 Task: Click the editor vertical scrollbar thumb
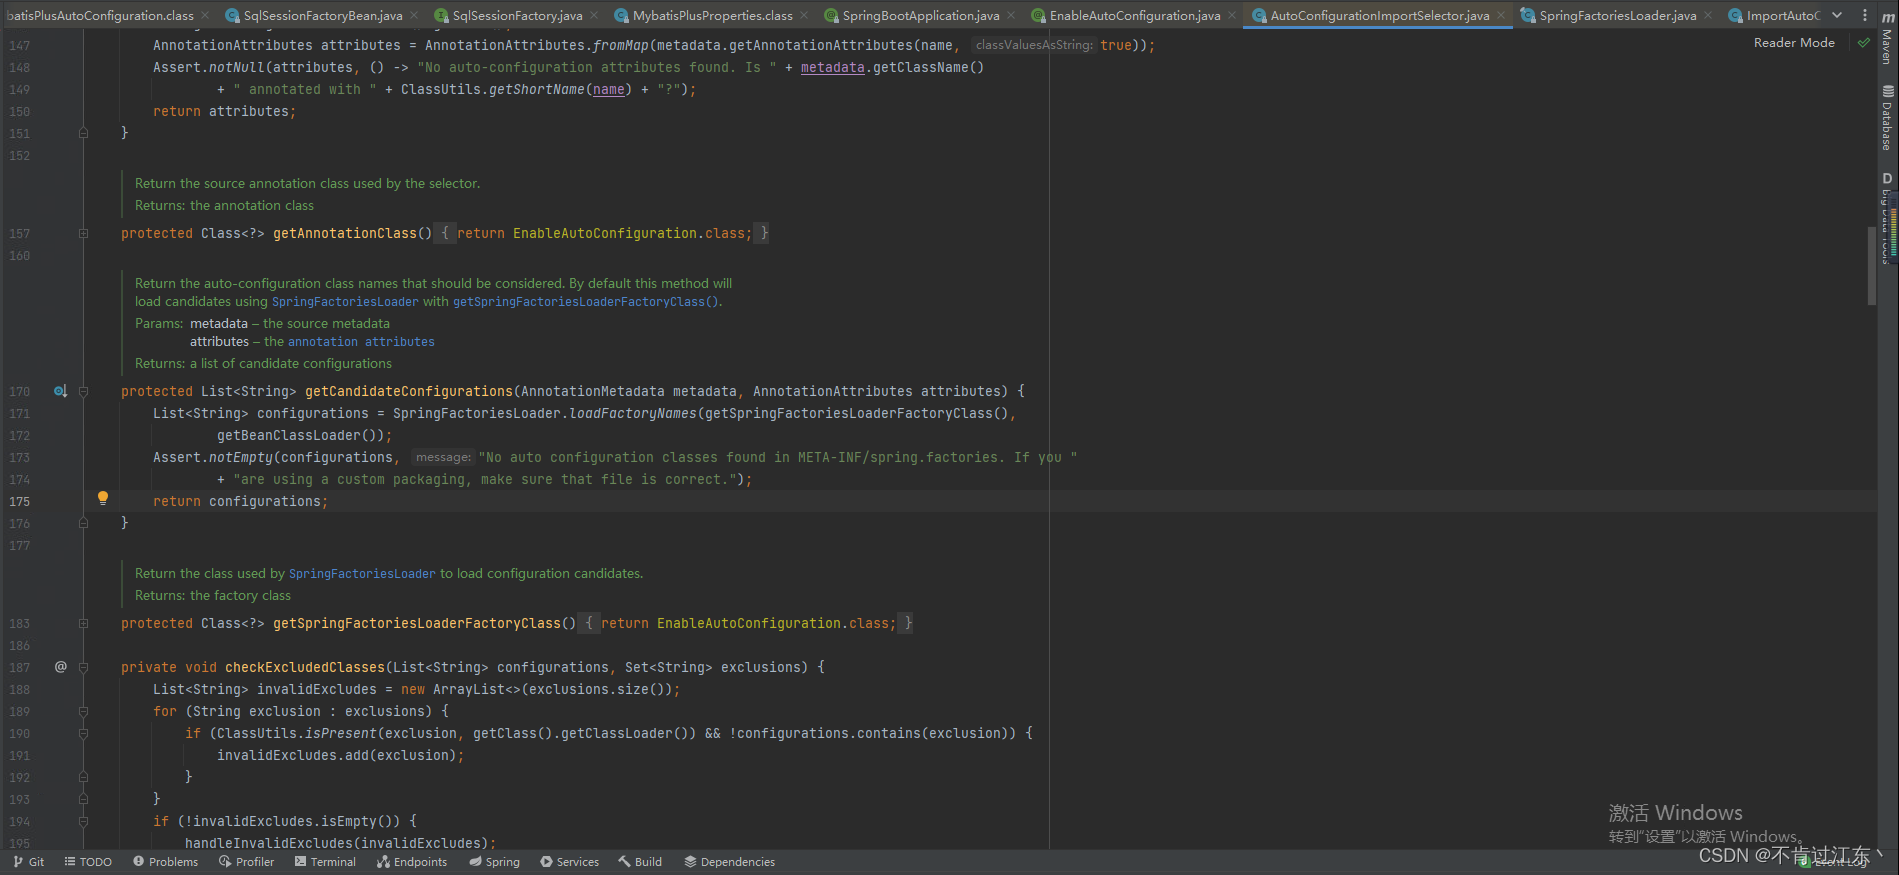tap(1871, 265)
